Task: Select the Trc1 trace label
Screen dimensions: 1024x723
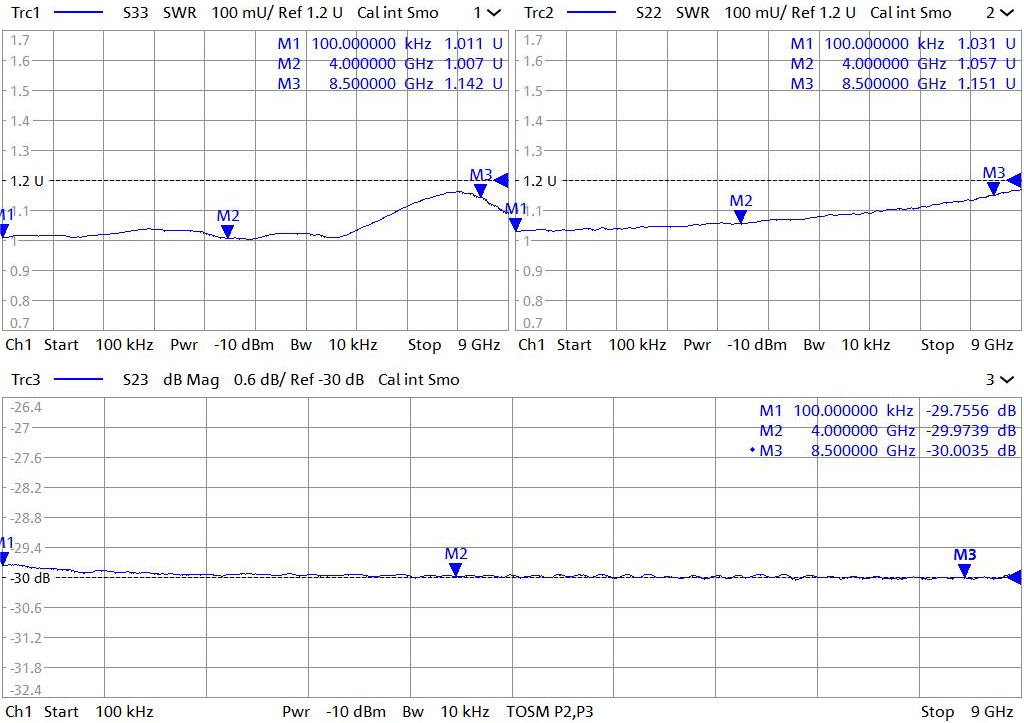Action: pyautogui.click(x=24, y=13)
